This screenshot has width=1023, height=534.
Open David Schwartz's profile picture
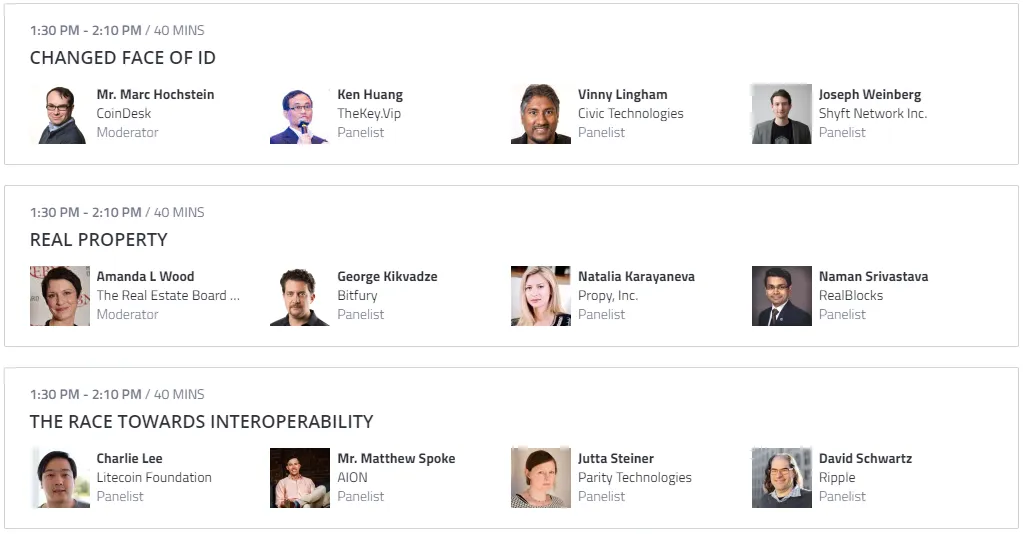click(x=782, y=478)
